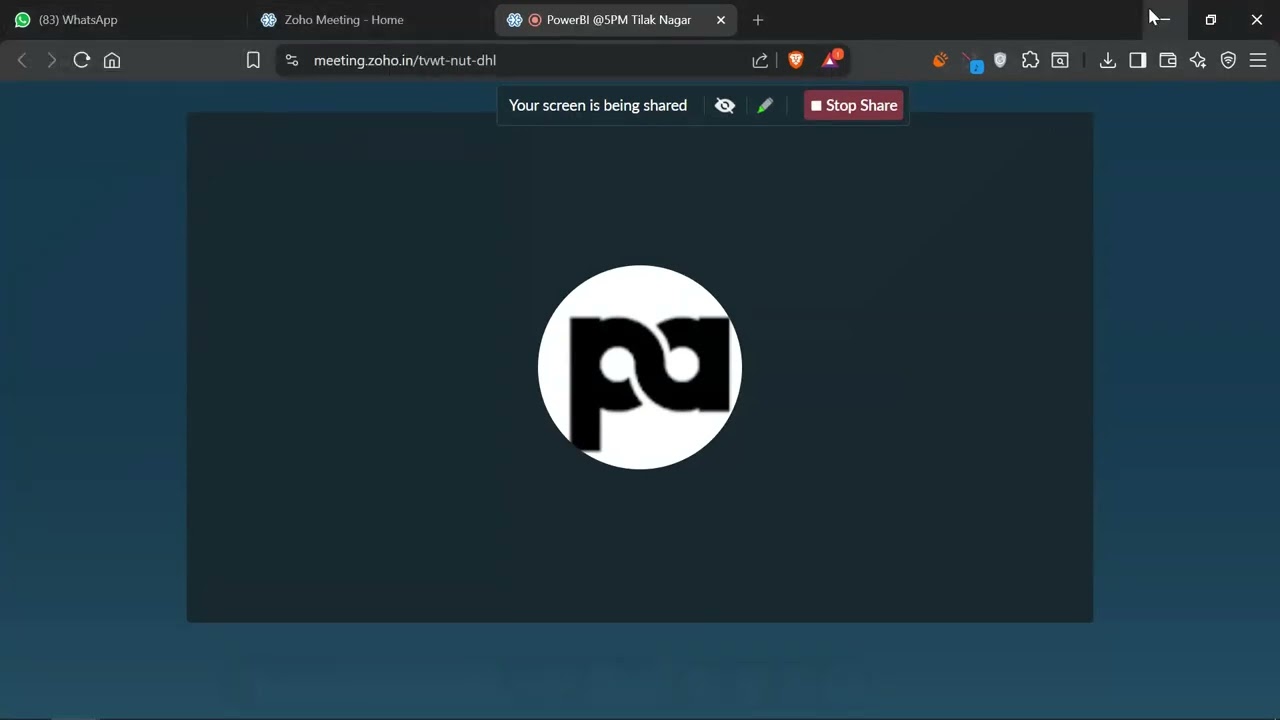
Task: Toggle the hide-preview eye icon
Action: [725, 105]
